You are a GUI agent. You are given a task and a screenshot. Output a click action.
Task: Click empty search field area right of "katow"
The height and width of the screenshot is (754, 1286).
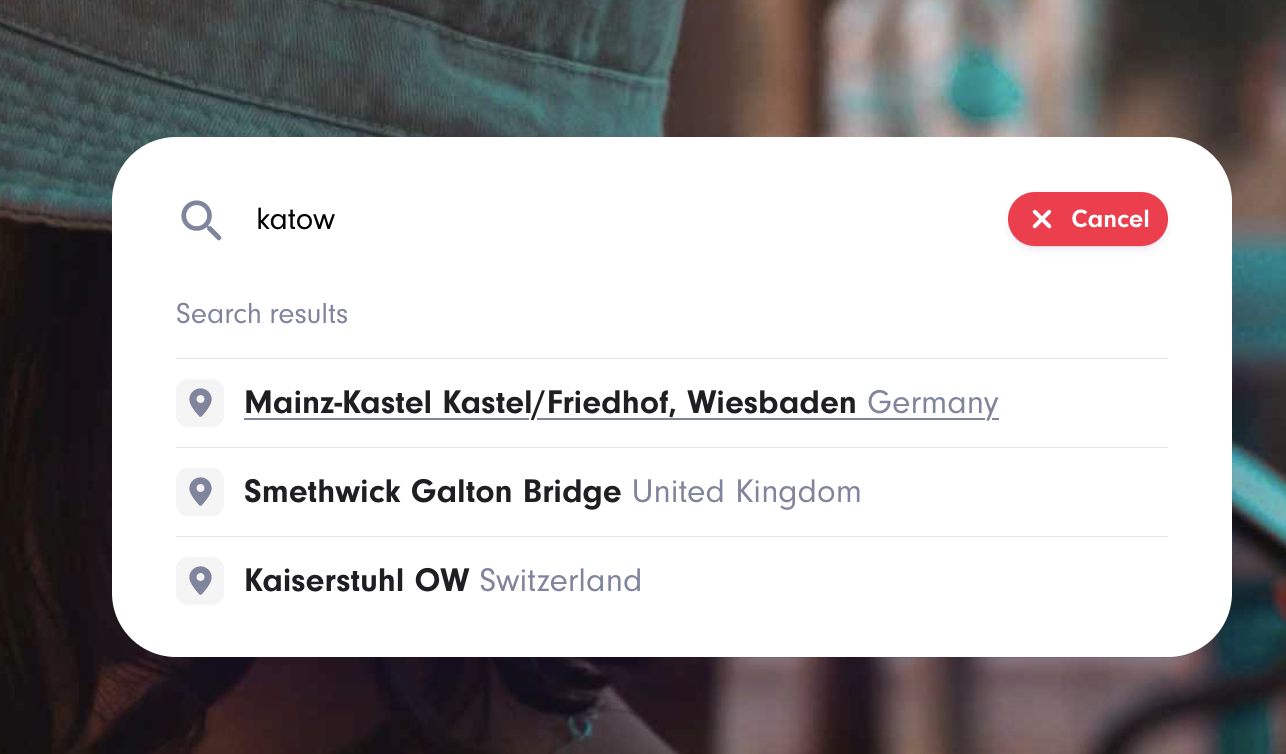pos(650,220)
